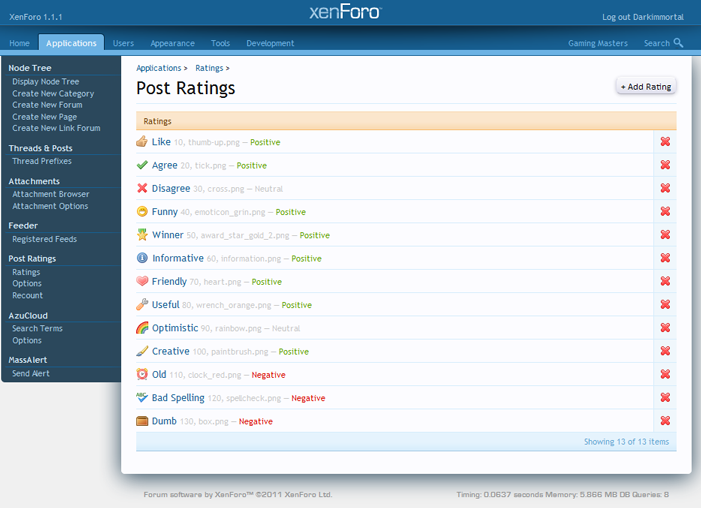Screen dimensions: 701x508
Task: Click Applications in the breadcrumb
Action: point(159,68)
